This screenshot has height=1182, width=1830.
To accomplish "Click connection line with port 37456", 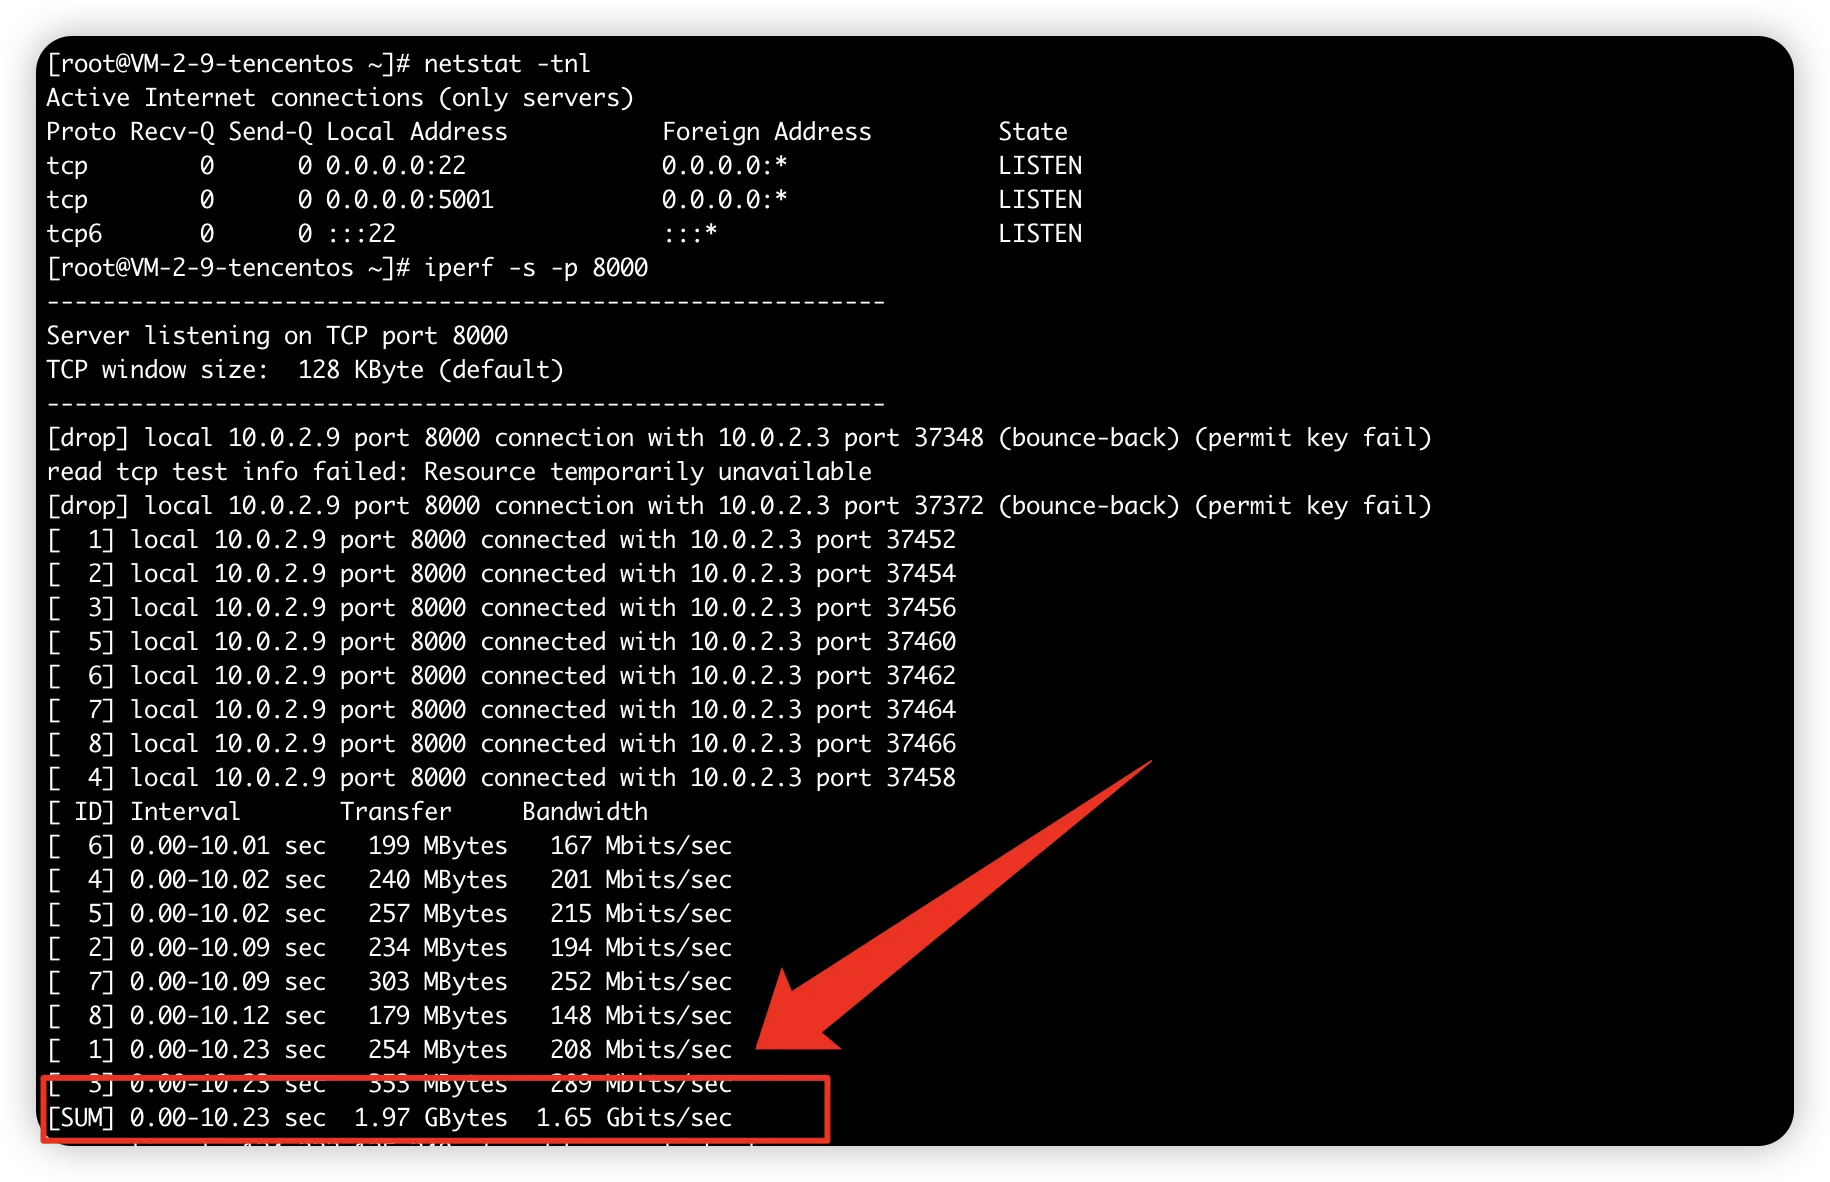I will 501,608.
